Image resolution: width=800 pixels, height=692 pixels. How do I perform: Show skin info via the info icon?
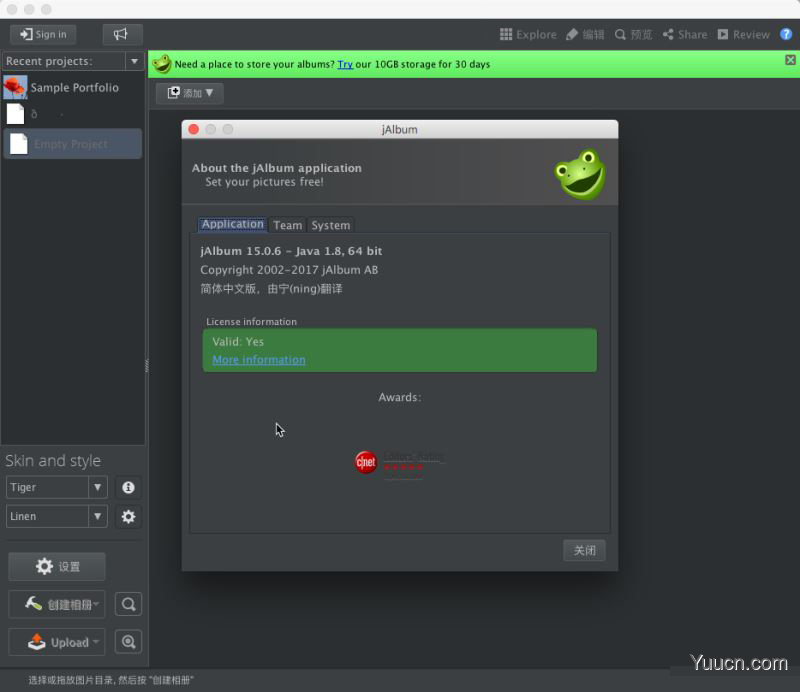(128, 487)
